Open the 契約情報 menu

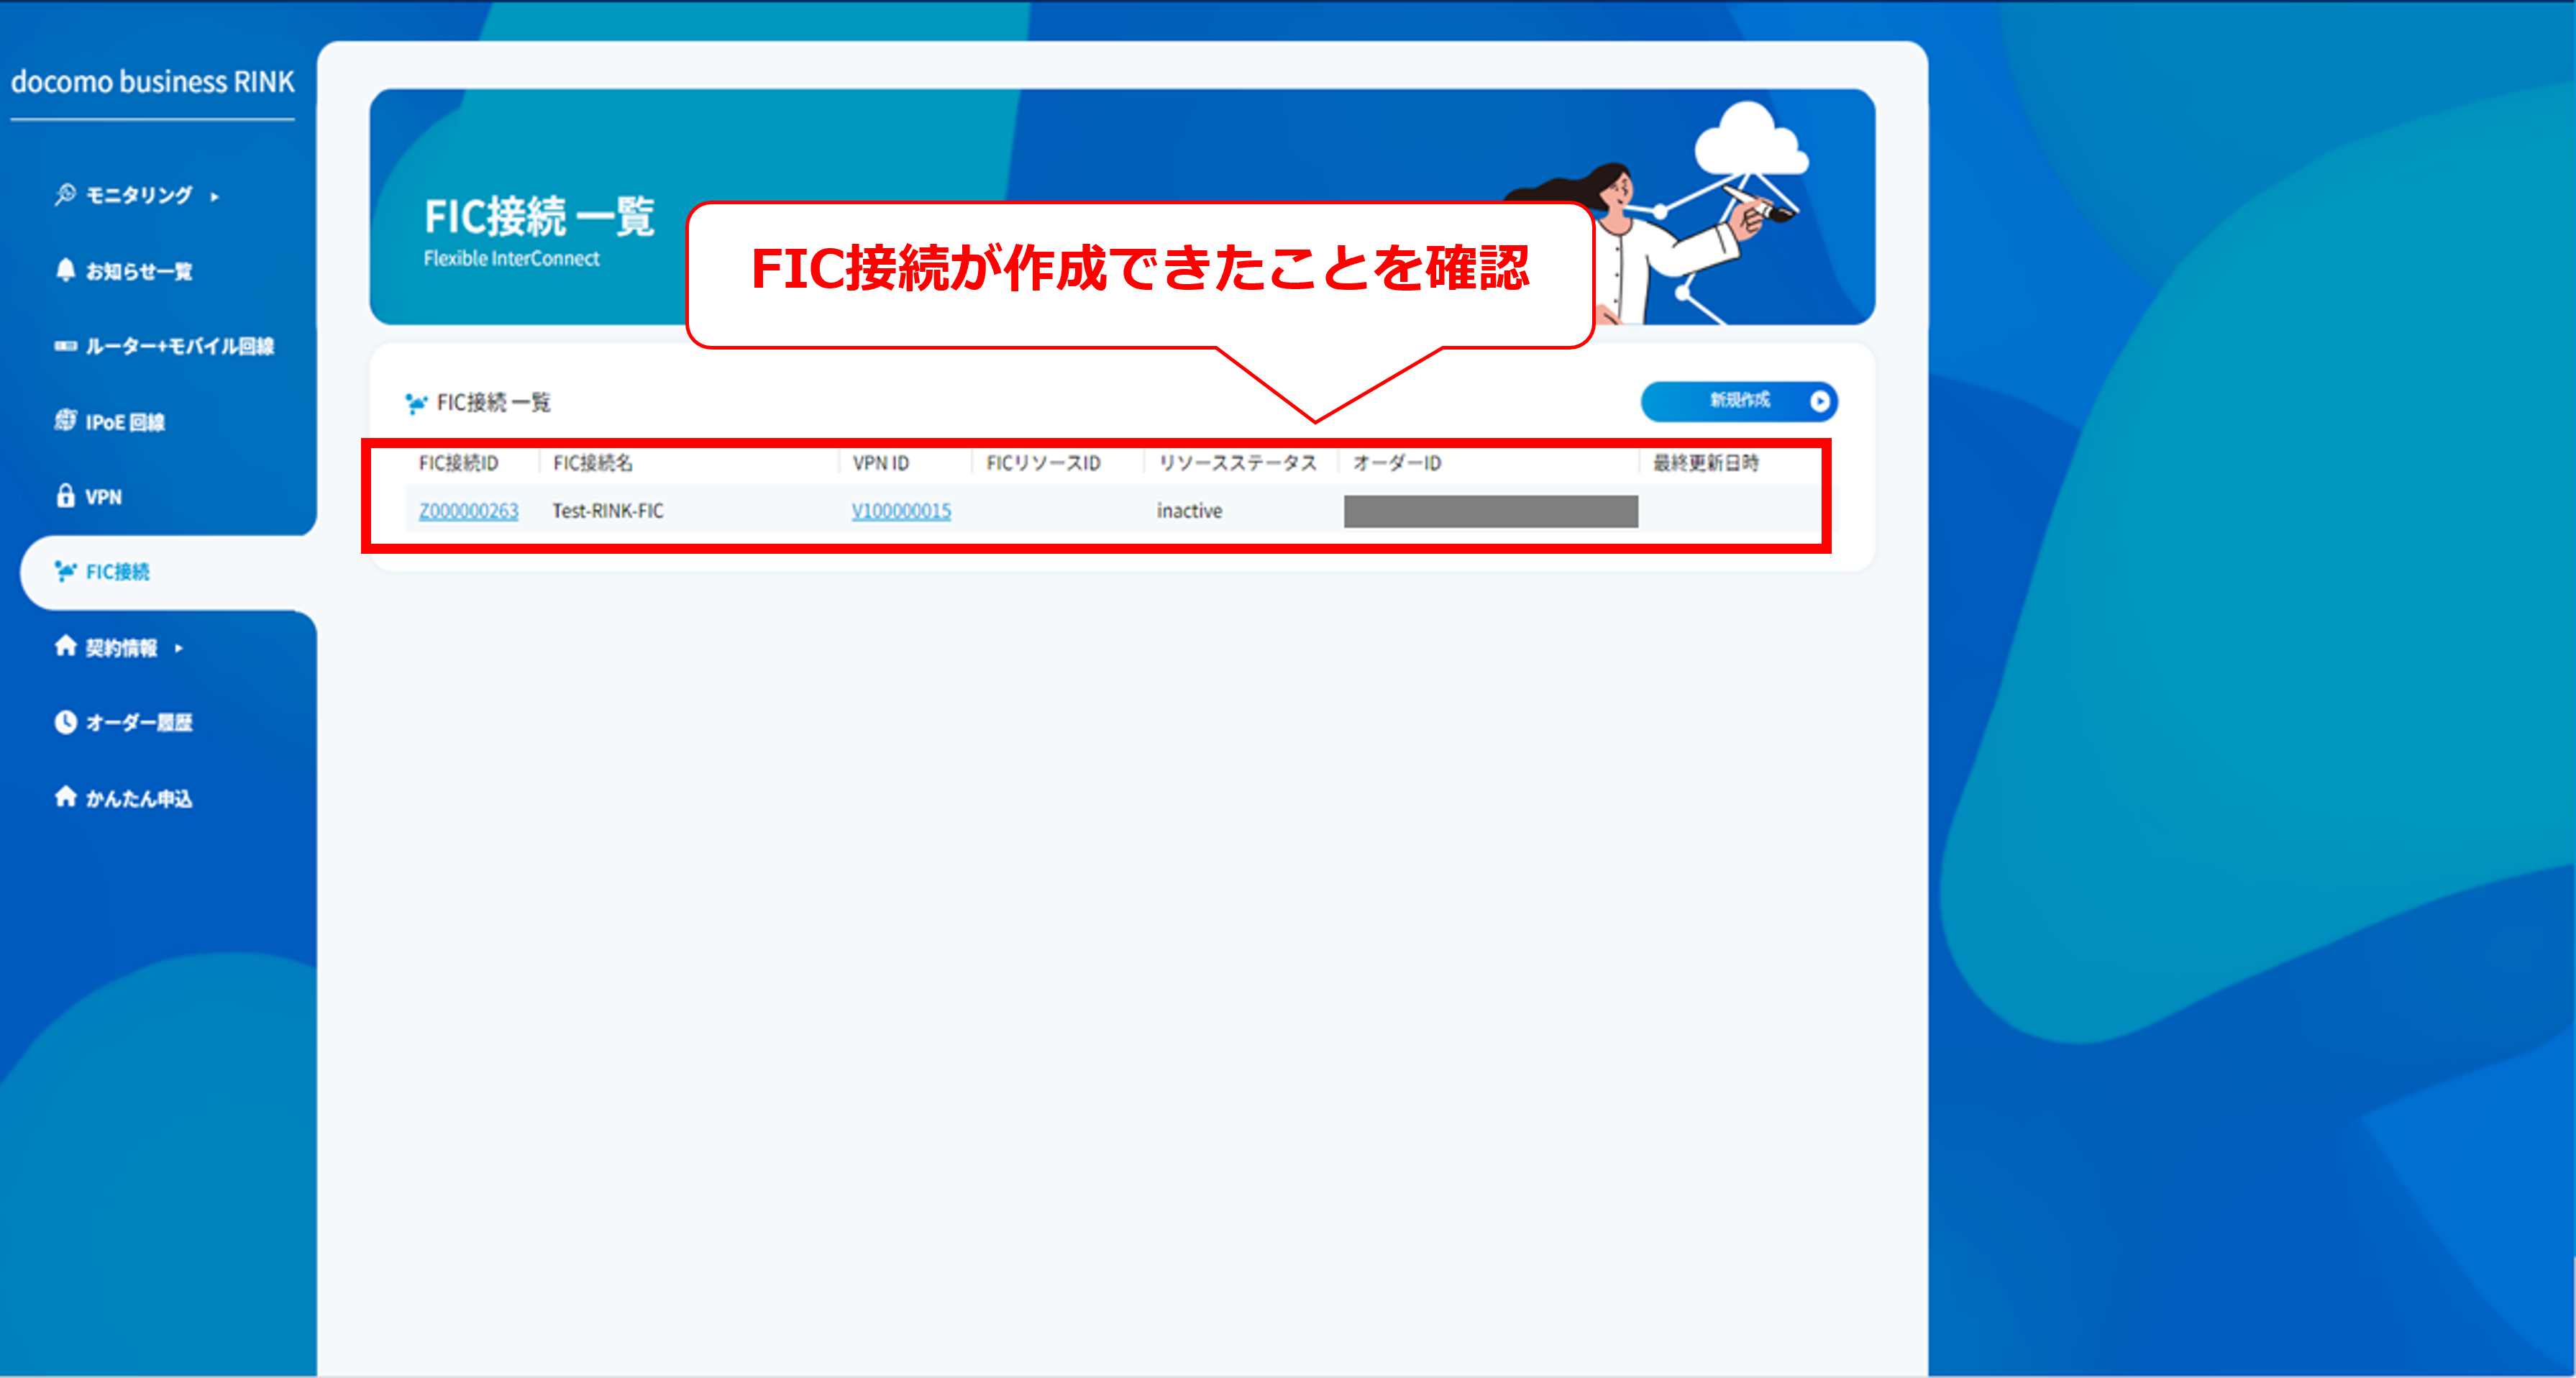click(x=121, y=648)
